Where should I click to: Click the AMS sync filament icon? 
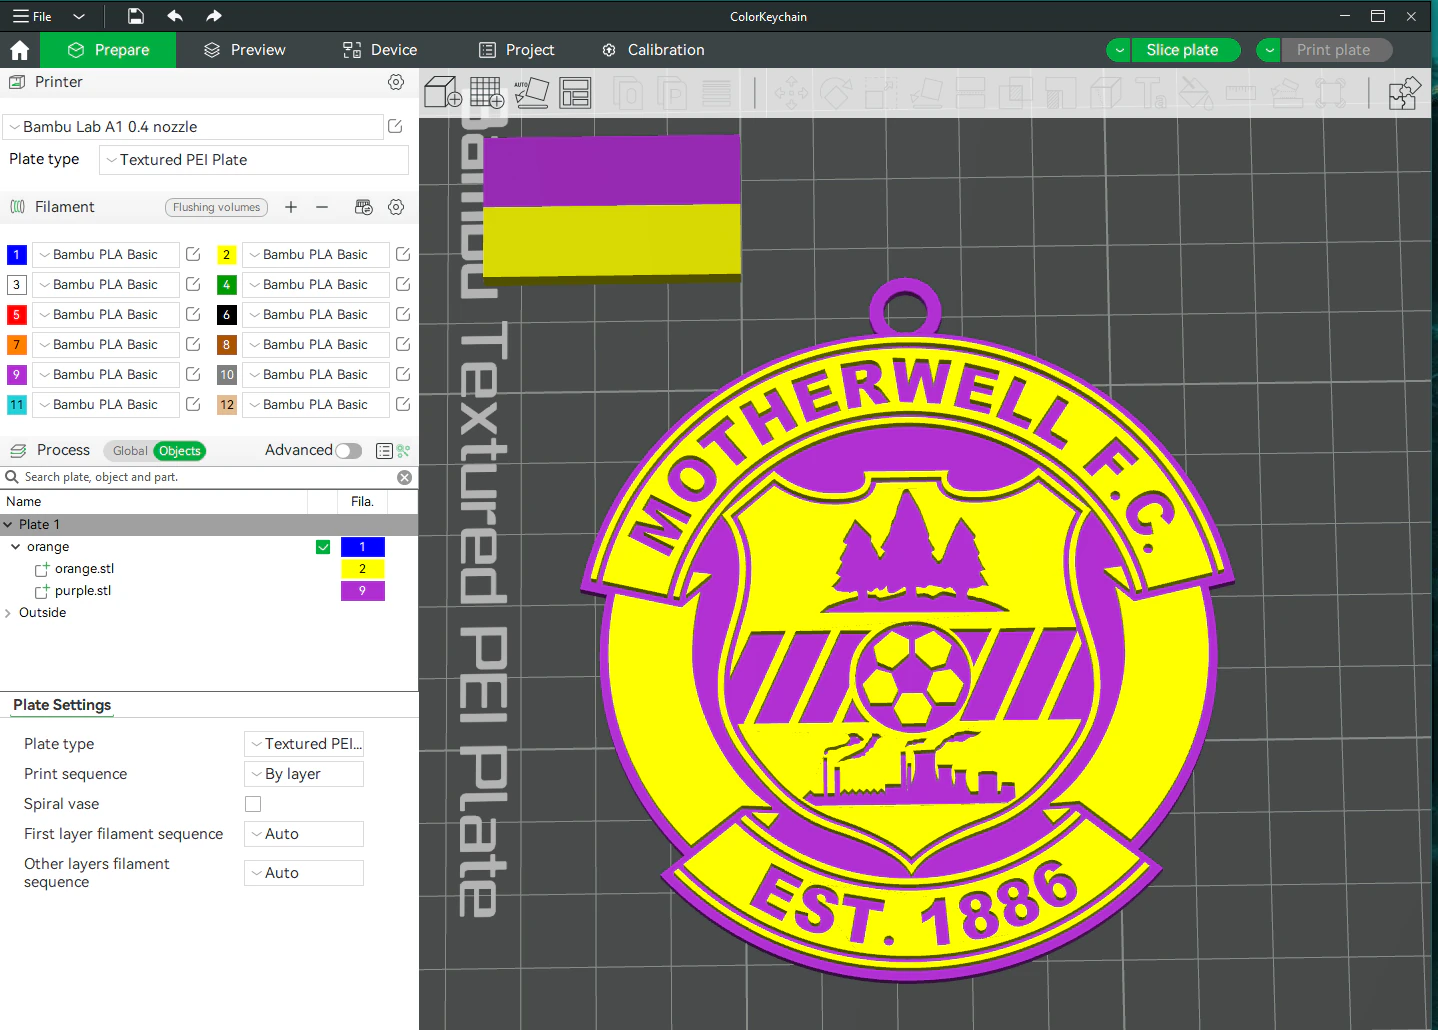click(364, 207)
